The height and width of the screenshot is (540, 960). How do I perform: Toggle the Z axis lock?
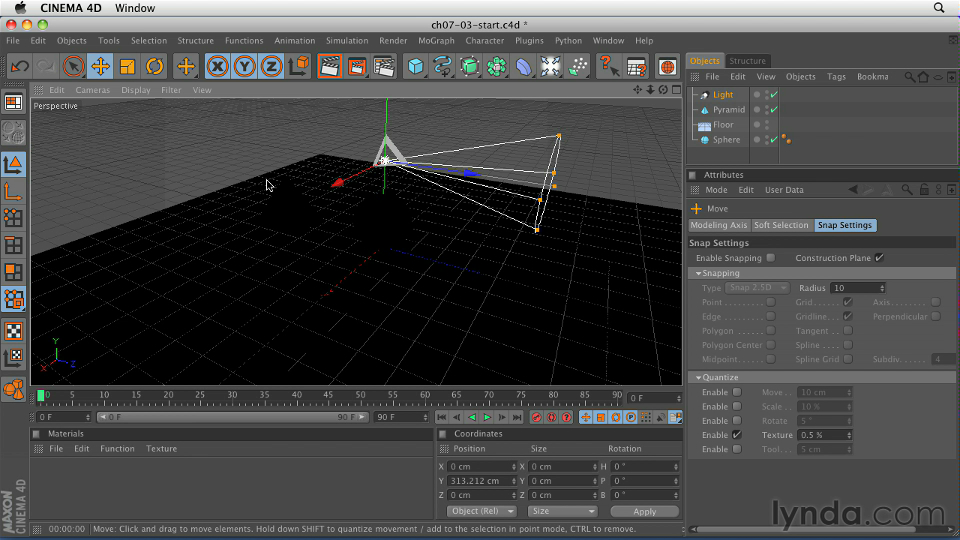(271, 66)
